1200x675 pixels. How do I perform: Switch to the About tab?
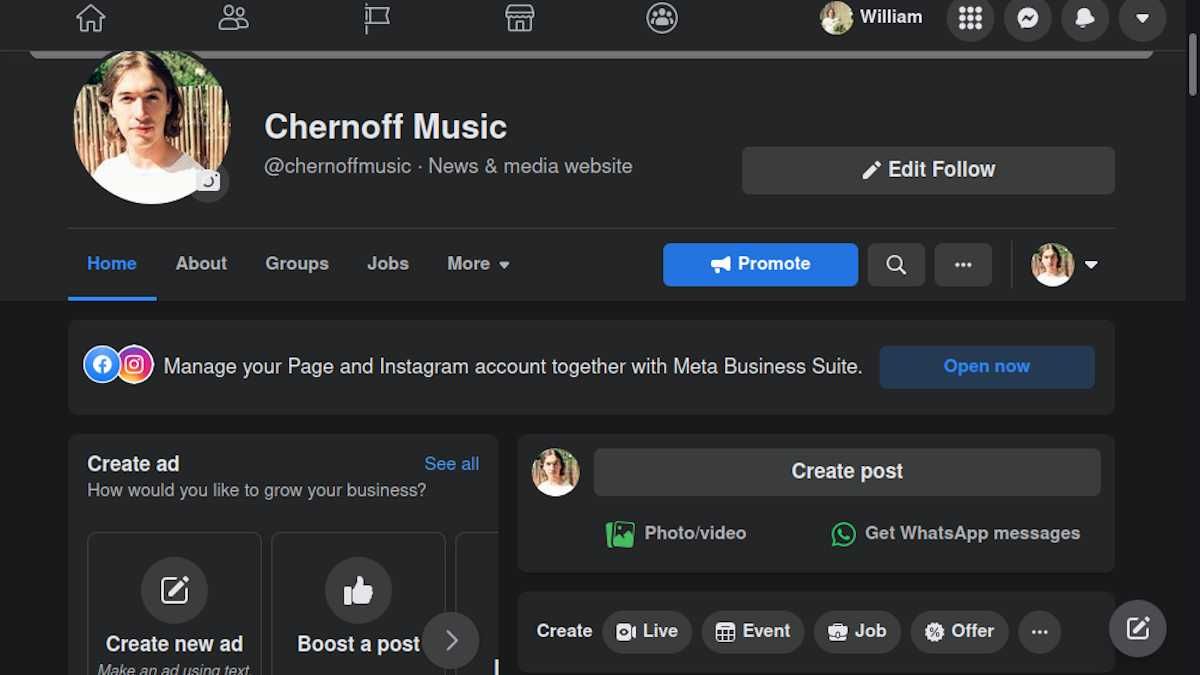[200, 263]
